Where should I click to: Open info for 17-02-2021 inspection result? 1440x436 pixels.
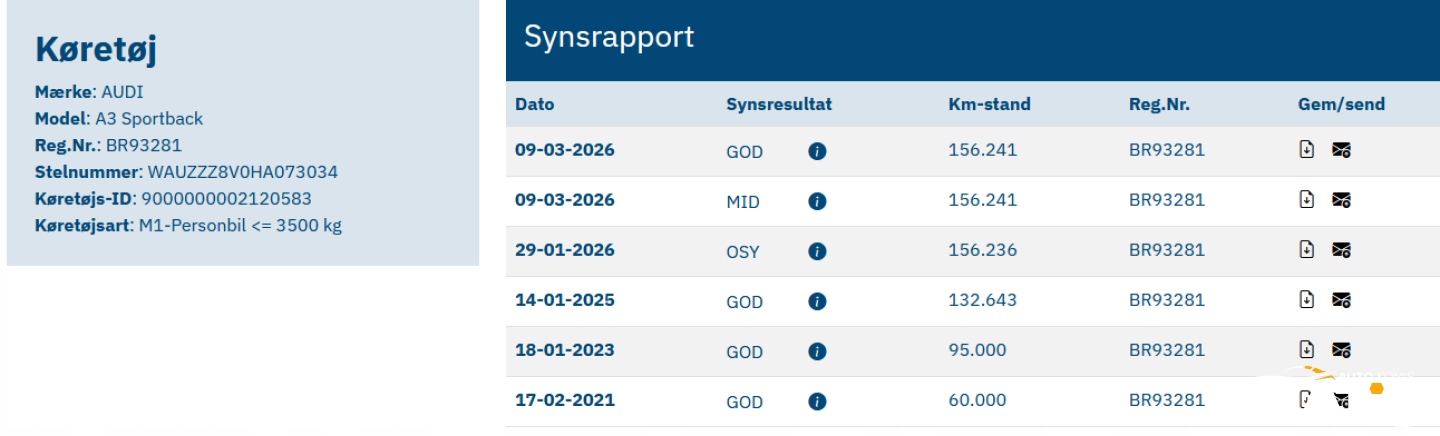coord(817,402)
